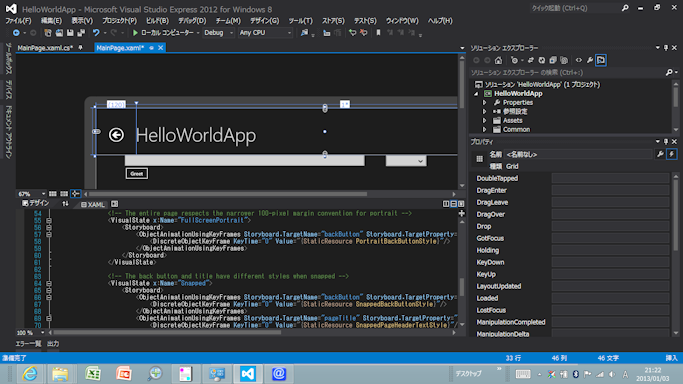
Task: Open Properties wrench icon in Solution Explorer toolbar
Action: (590, 60)
